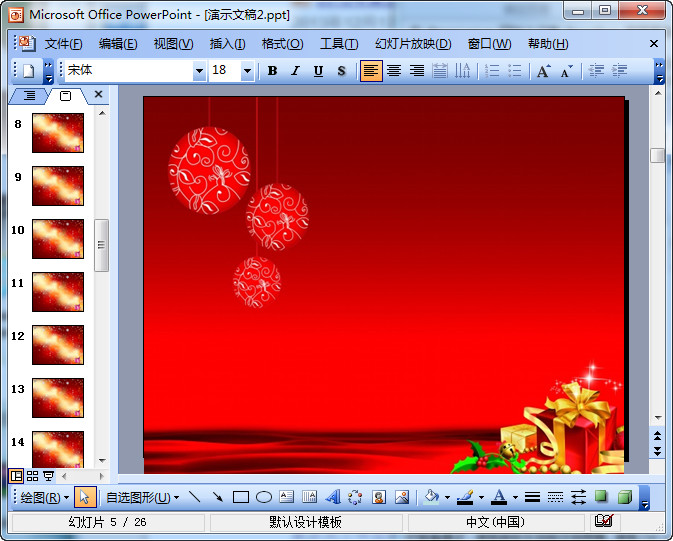The width and height of the screenshot is (673, 541).
Task: Switch to Slide Sorter view
Action: point(33,476)
